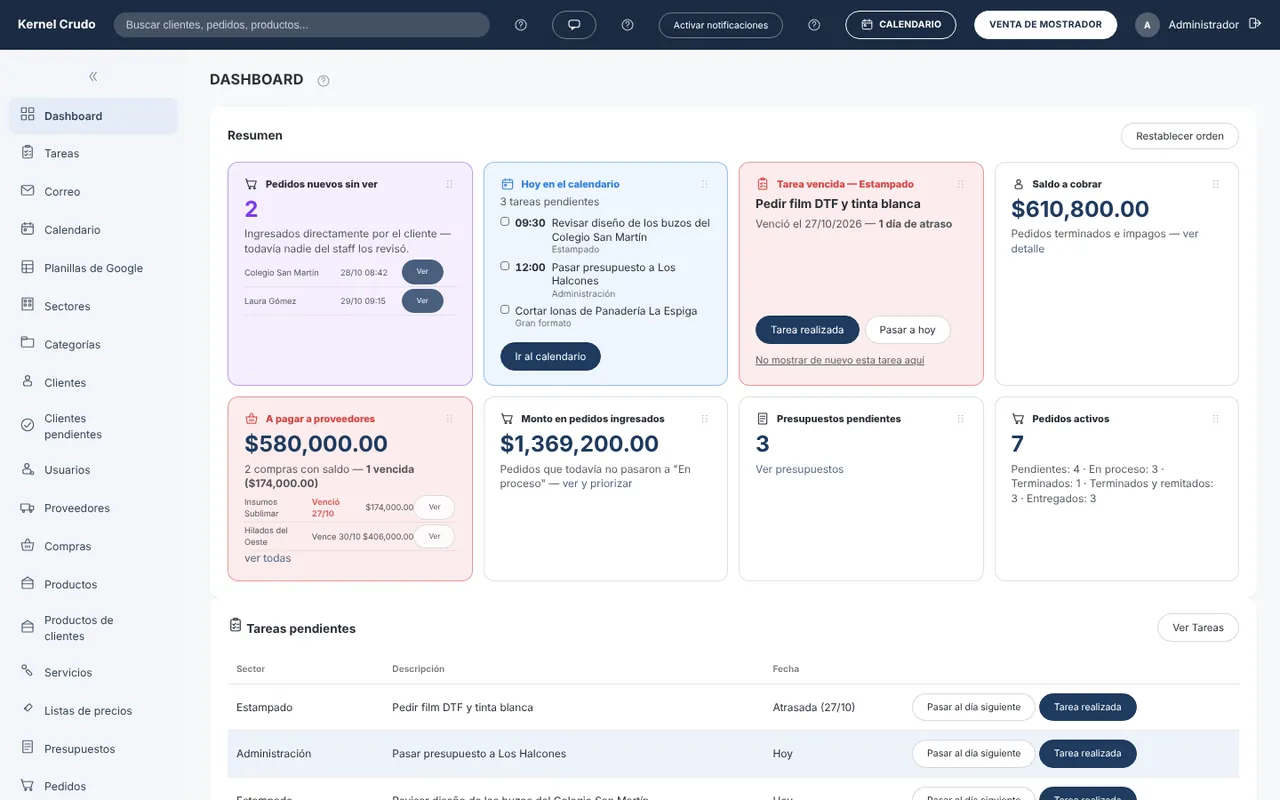Click the help icon next to search field

click(x=521, y=25)
